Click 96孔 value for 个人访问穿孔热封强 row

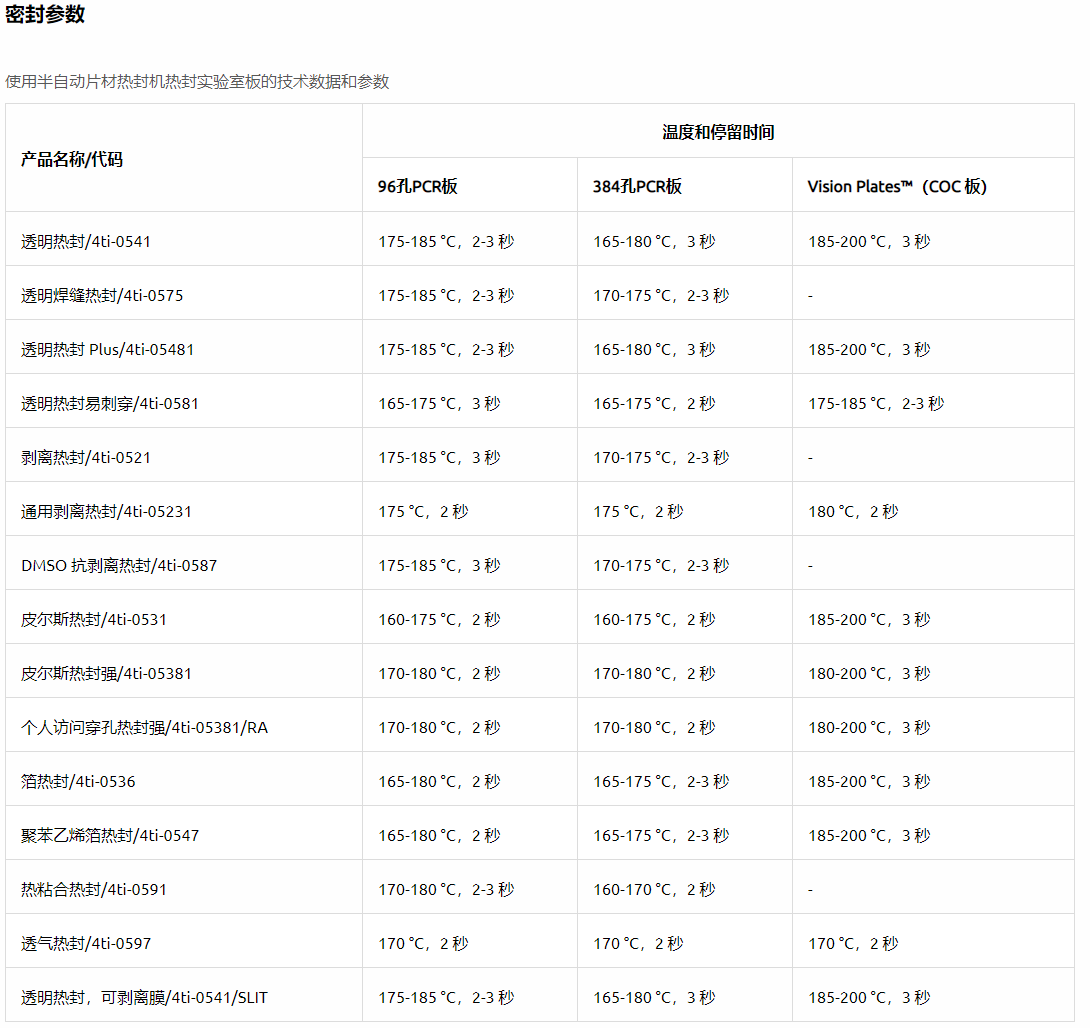(439, 728)
